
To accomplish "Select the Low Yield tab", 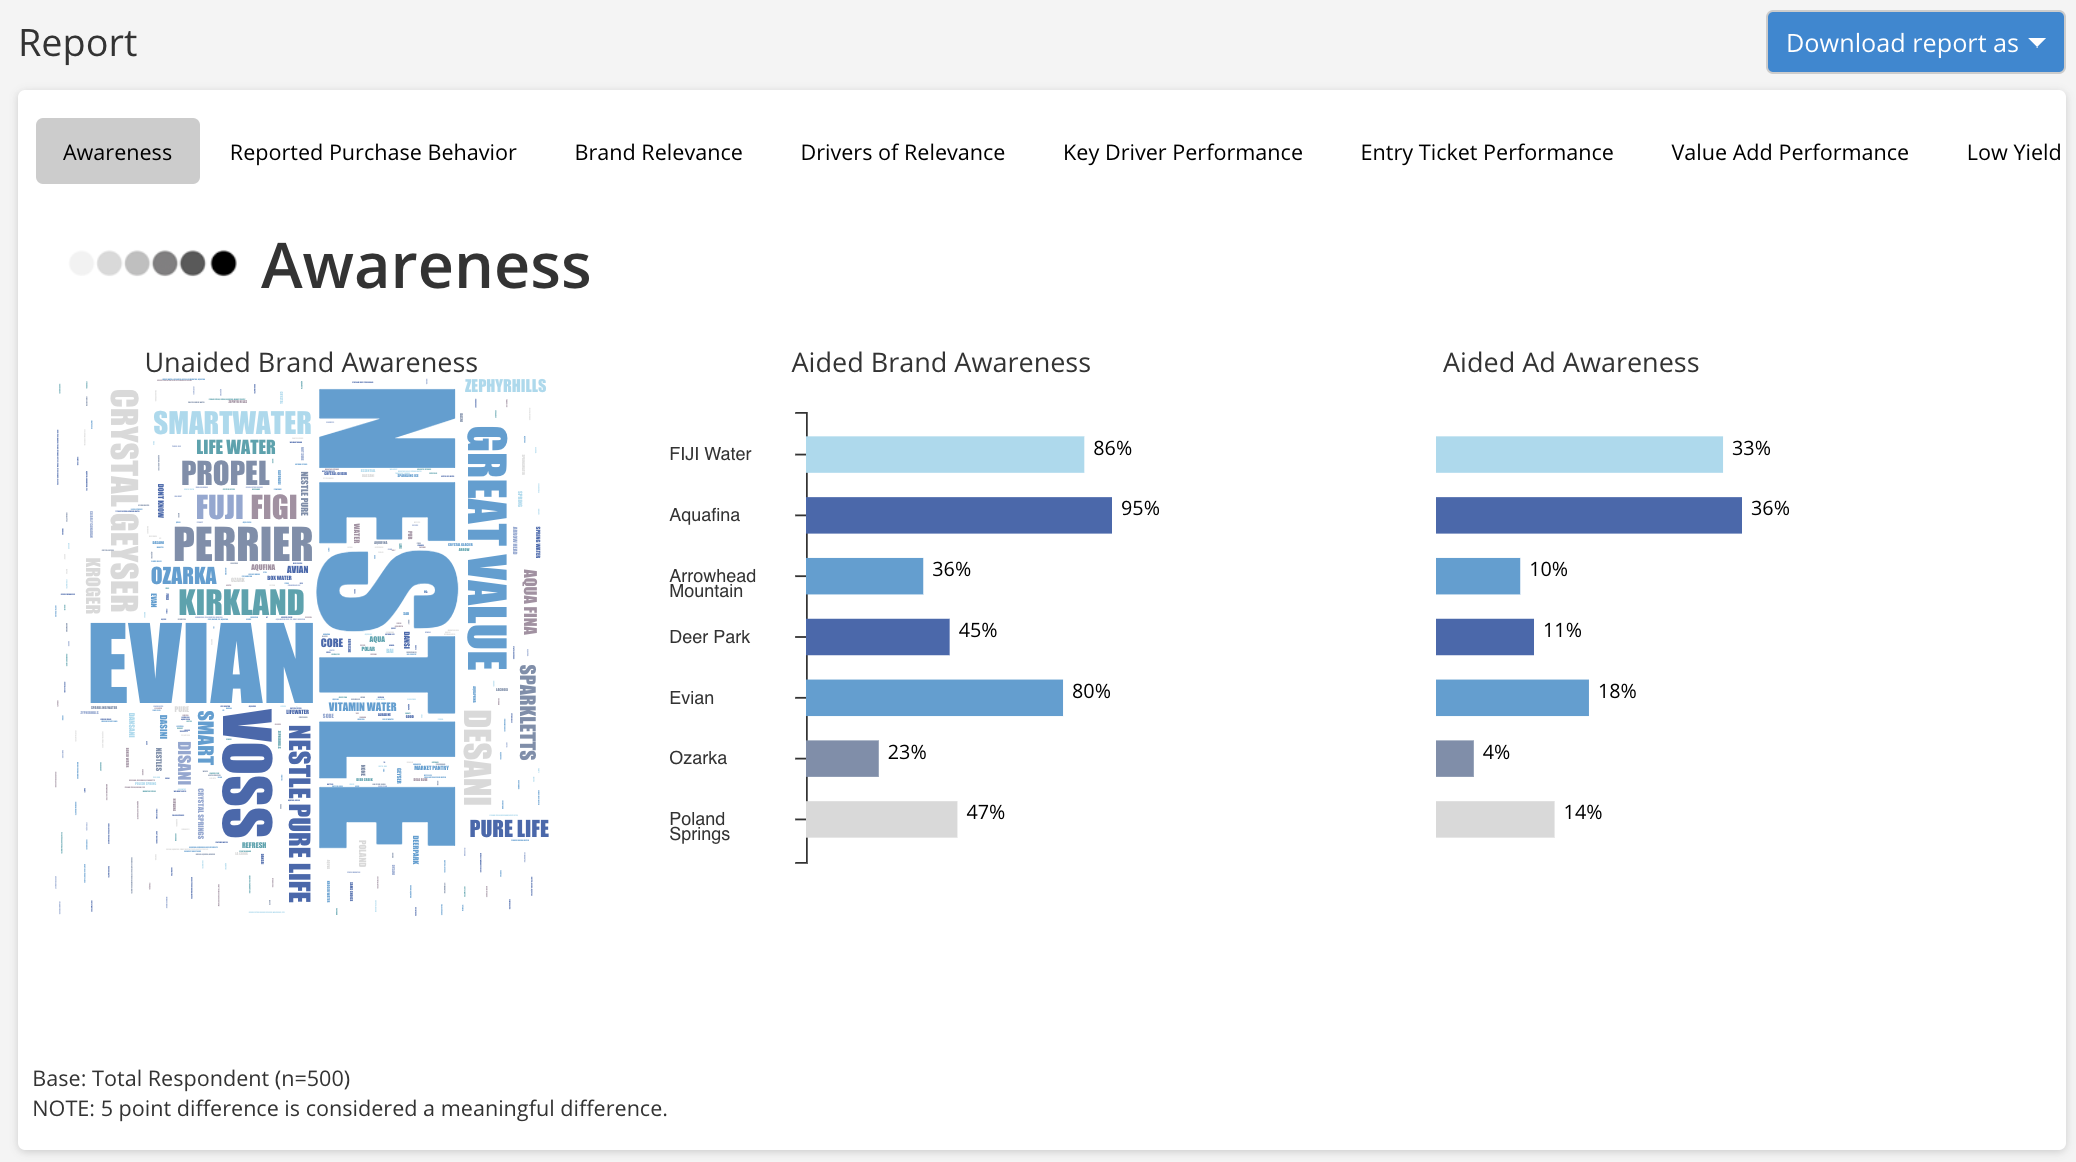I will pos(2013,152).
